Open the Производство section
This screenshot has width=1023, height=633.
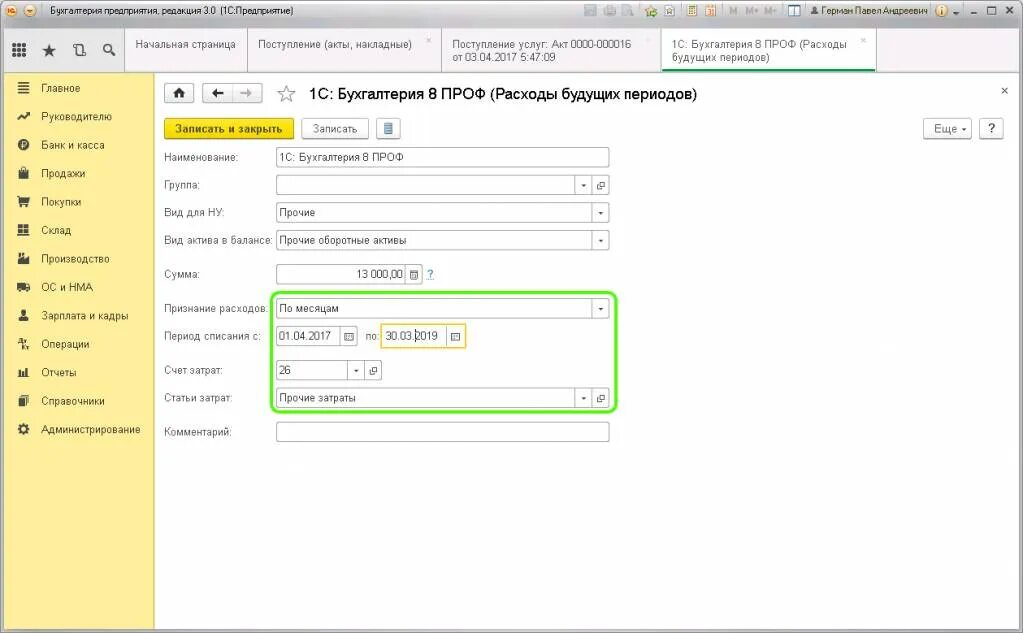coord(75,259)
